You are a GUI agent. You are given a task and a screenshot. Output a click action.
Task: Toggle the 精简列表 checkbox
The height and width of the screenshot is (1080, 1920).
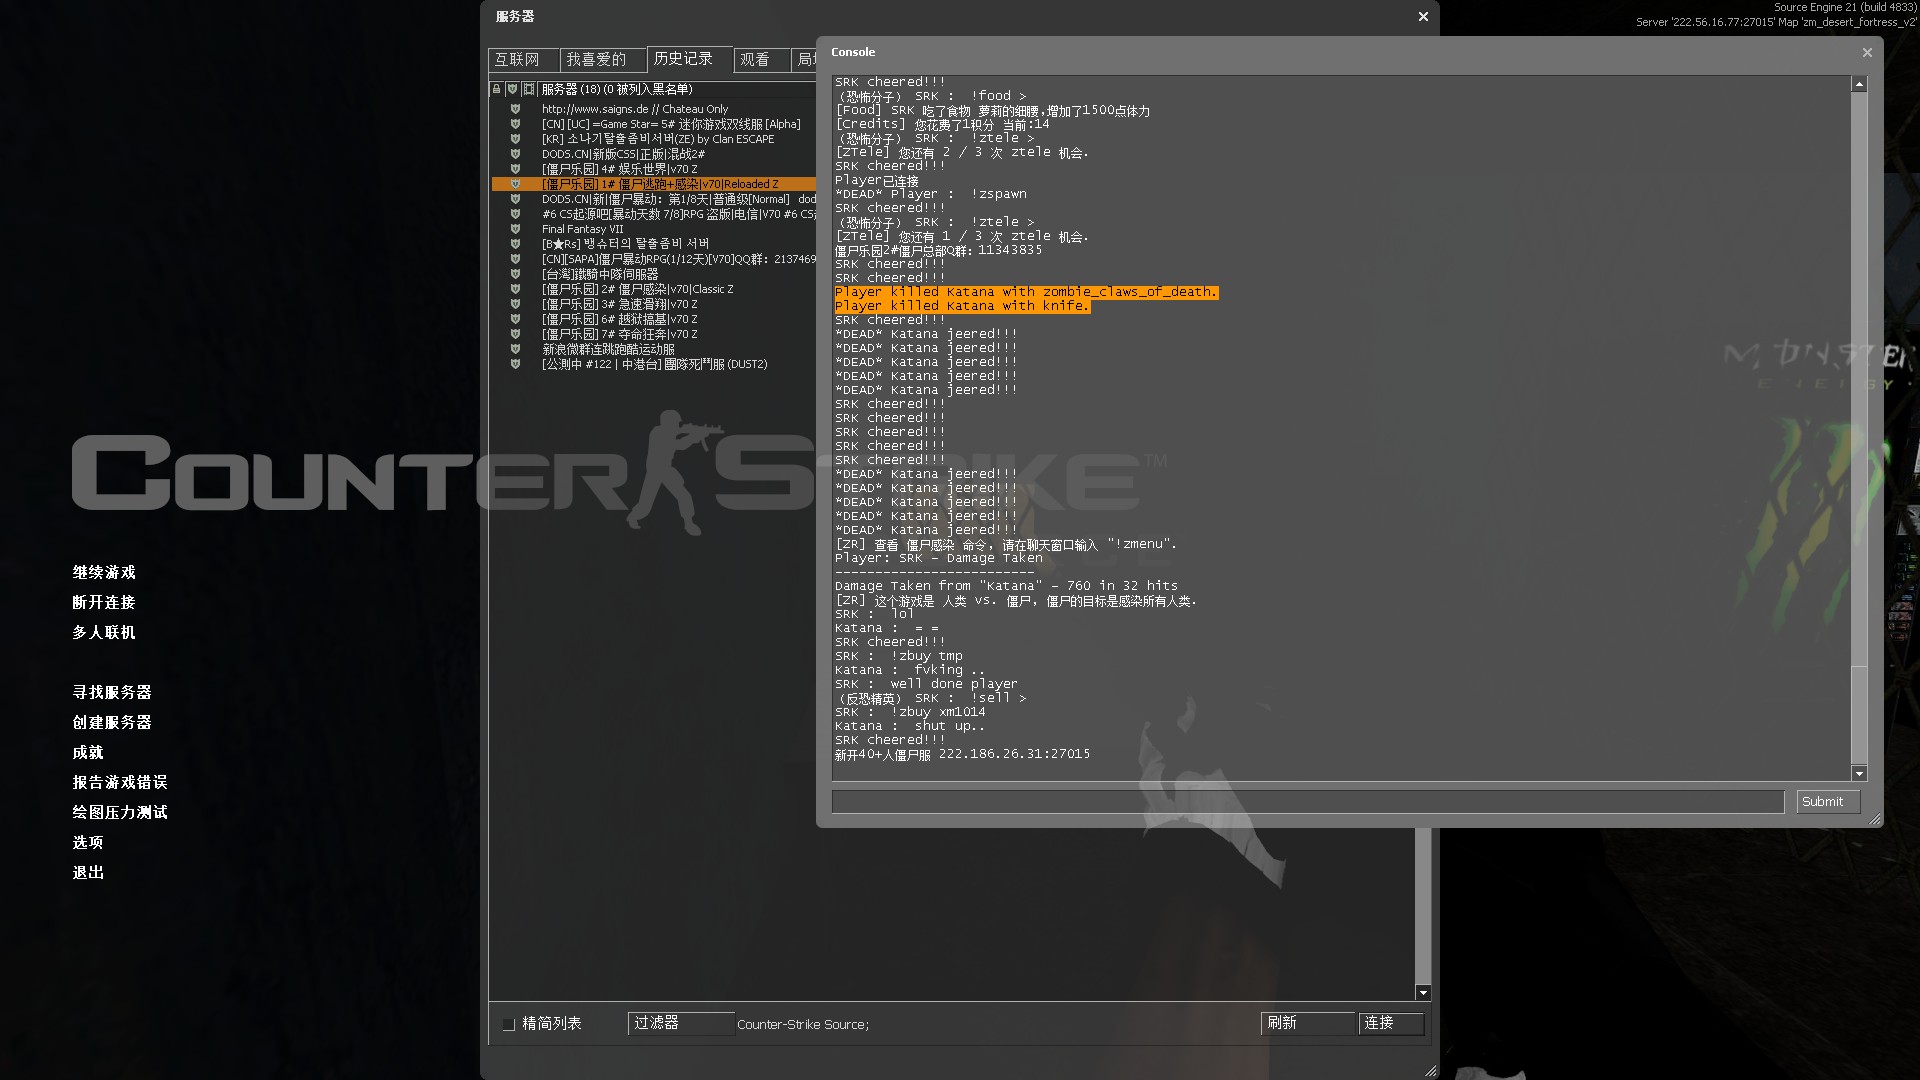[x=508, y=1024]
